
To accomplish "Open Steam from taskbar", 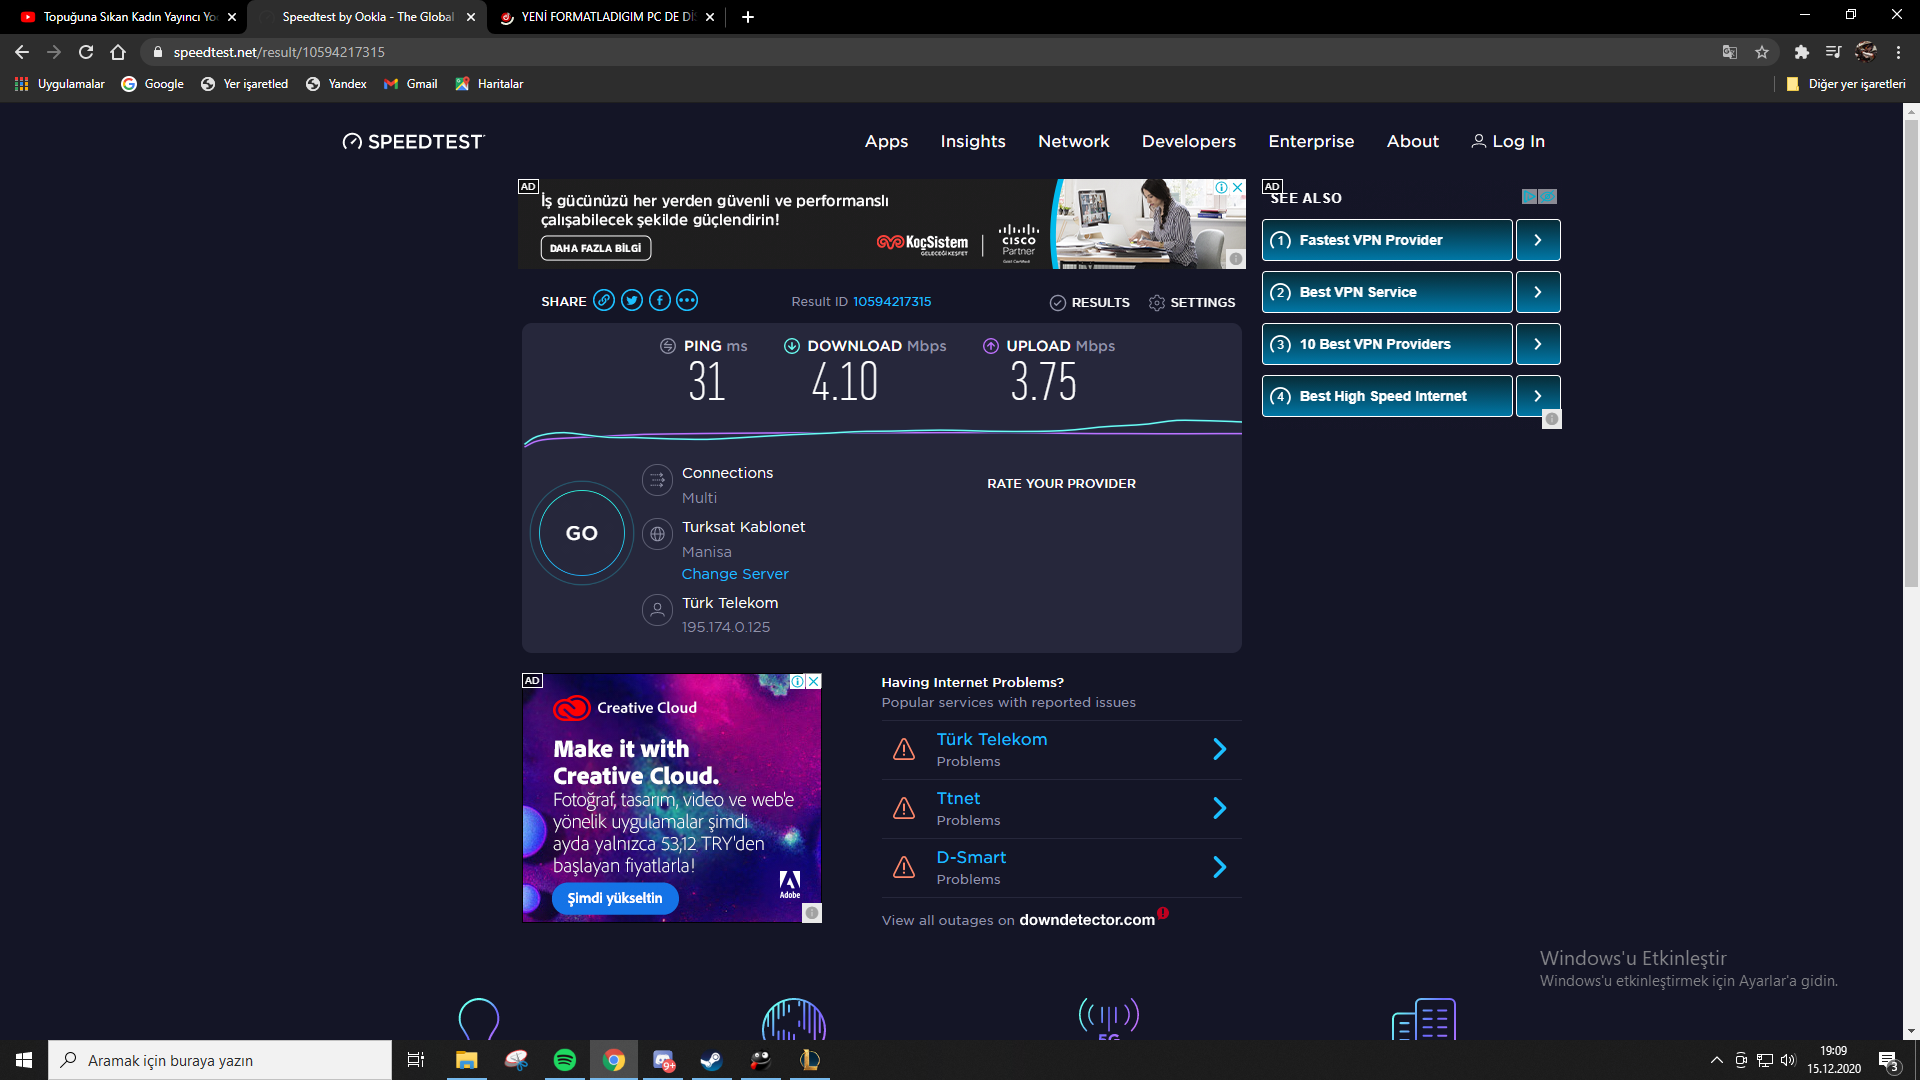I will pos(712,1060).
